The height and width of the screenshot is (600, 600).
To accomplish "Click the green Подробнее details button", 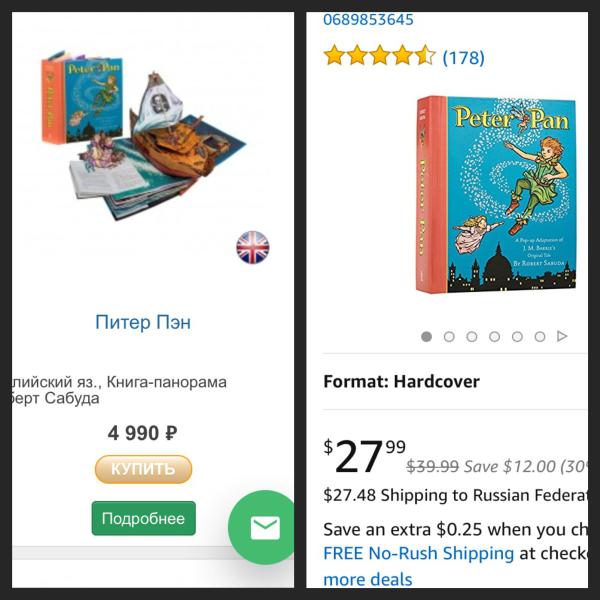I will pyautogui.click(x=143, y=518).
